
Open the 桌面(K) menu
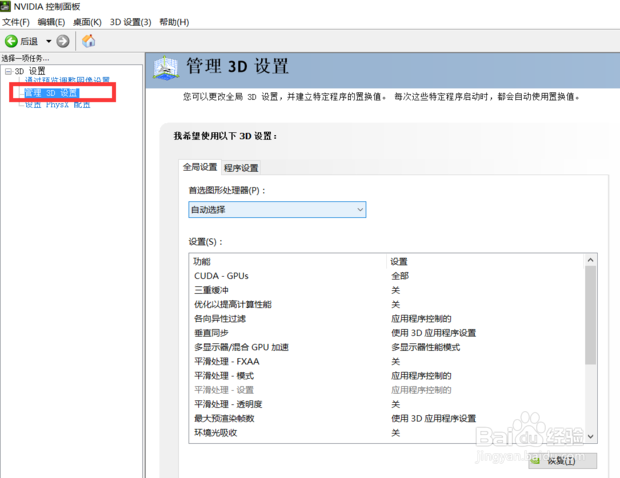[87, 22]
